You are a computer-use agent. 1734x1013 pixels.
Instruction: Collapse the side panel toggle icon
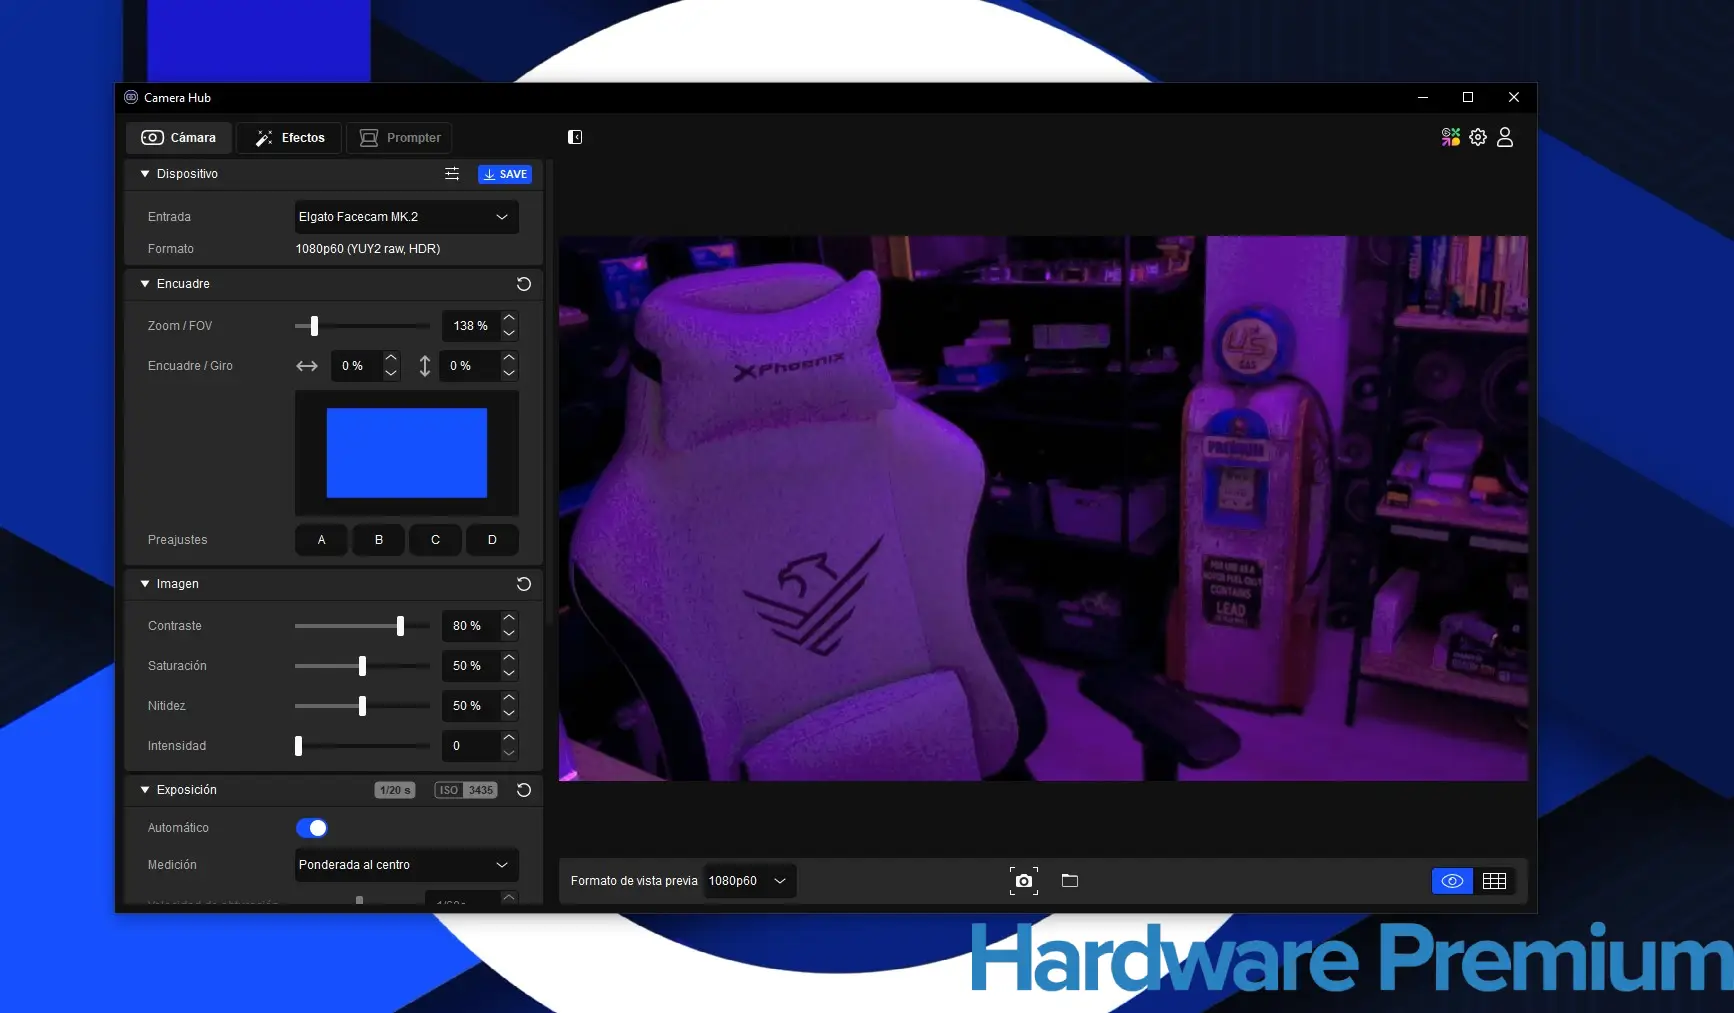point(575,137)
